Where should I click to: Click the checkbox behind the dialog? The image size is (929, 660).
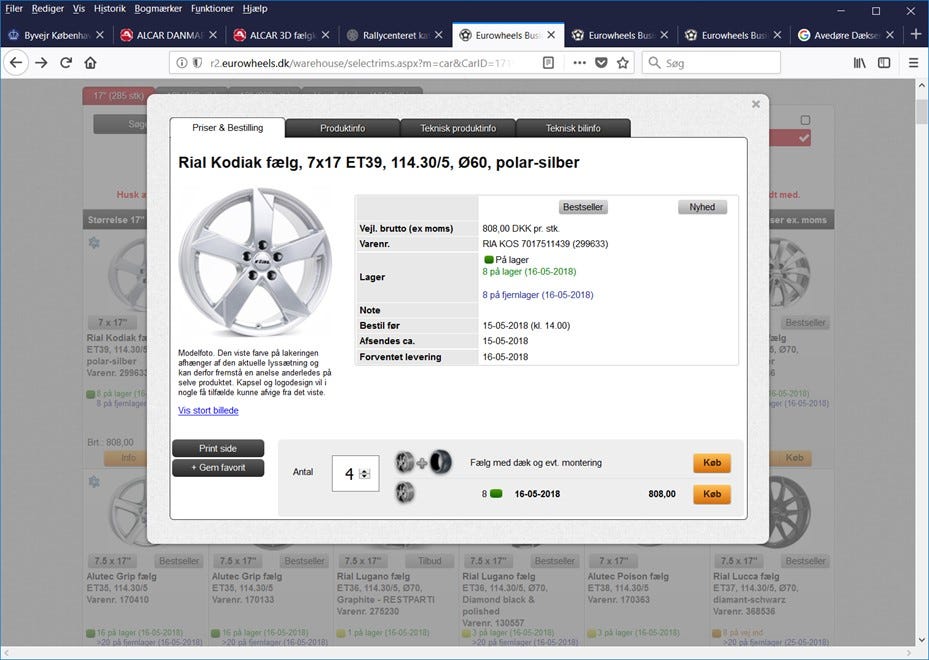[x=805, y=120]
